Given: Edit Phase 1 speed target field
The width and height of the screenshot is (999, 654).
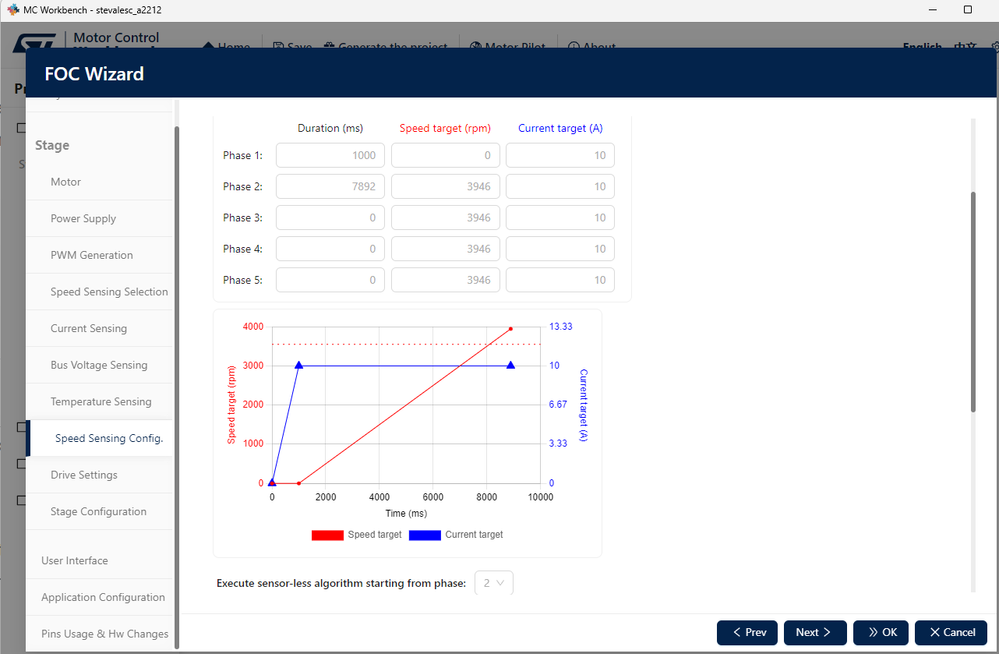Looking at the screenshot, I should click(x=445, y=156).
